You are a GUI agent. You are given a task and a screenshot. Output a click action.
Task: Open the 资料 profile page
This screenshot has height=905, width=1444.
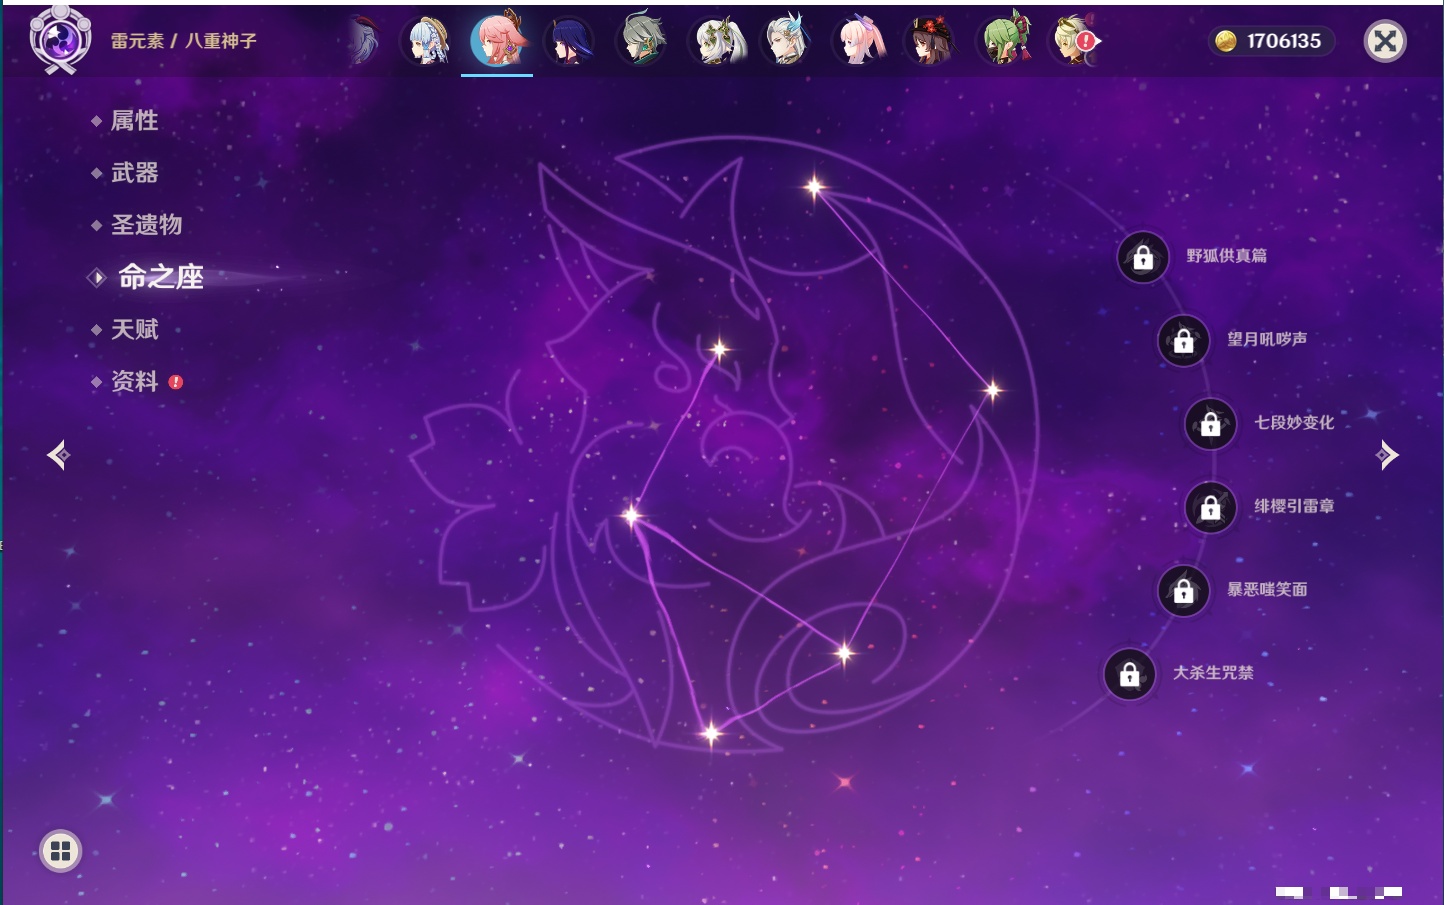134,381
